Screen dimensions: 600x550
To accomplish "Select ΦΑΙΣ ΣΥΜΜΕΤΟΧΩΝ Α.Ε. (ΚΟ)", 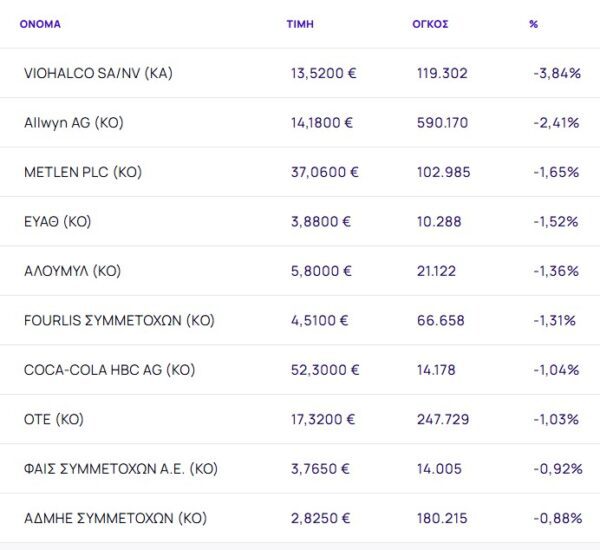I will click(120, 469).
